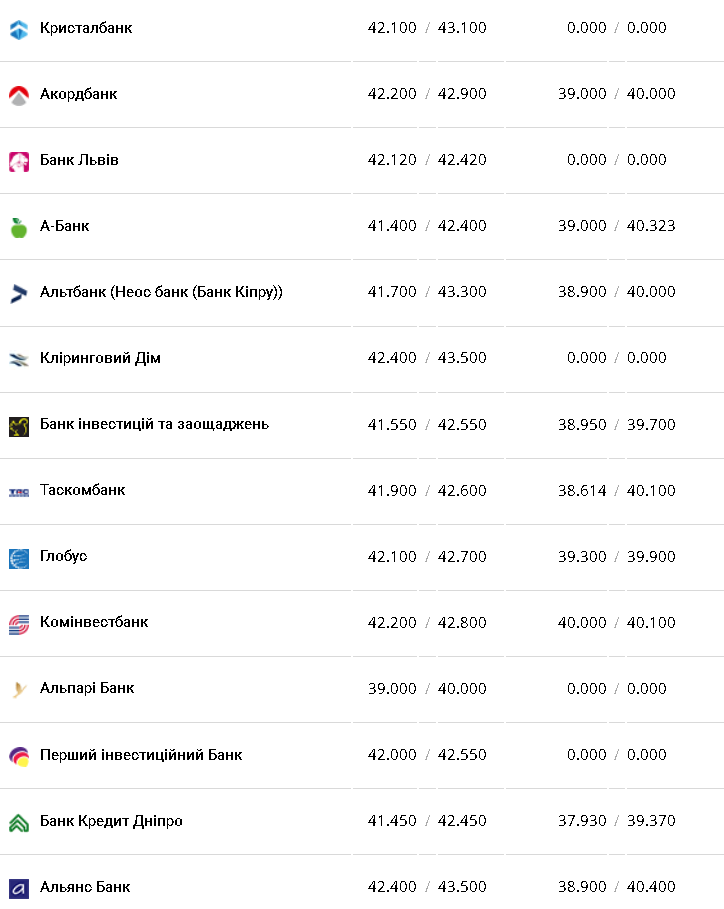Open the Таскомбанк bank link
This screenshot has height=909, width=724.
click(82, 490)
